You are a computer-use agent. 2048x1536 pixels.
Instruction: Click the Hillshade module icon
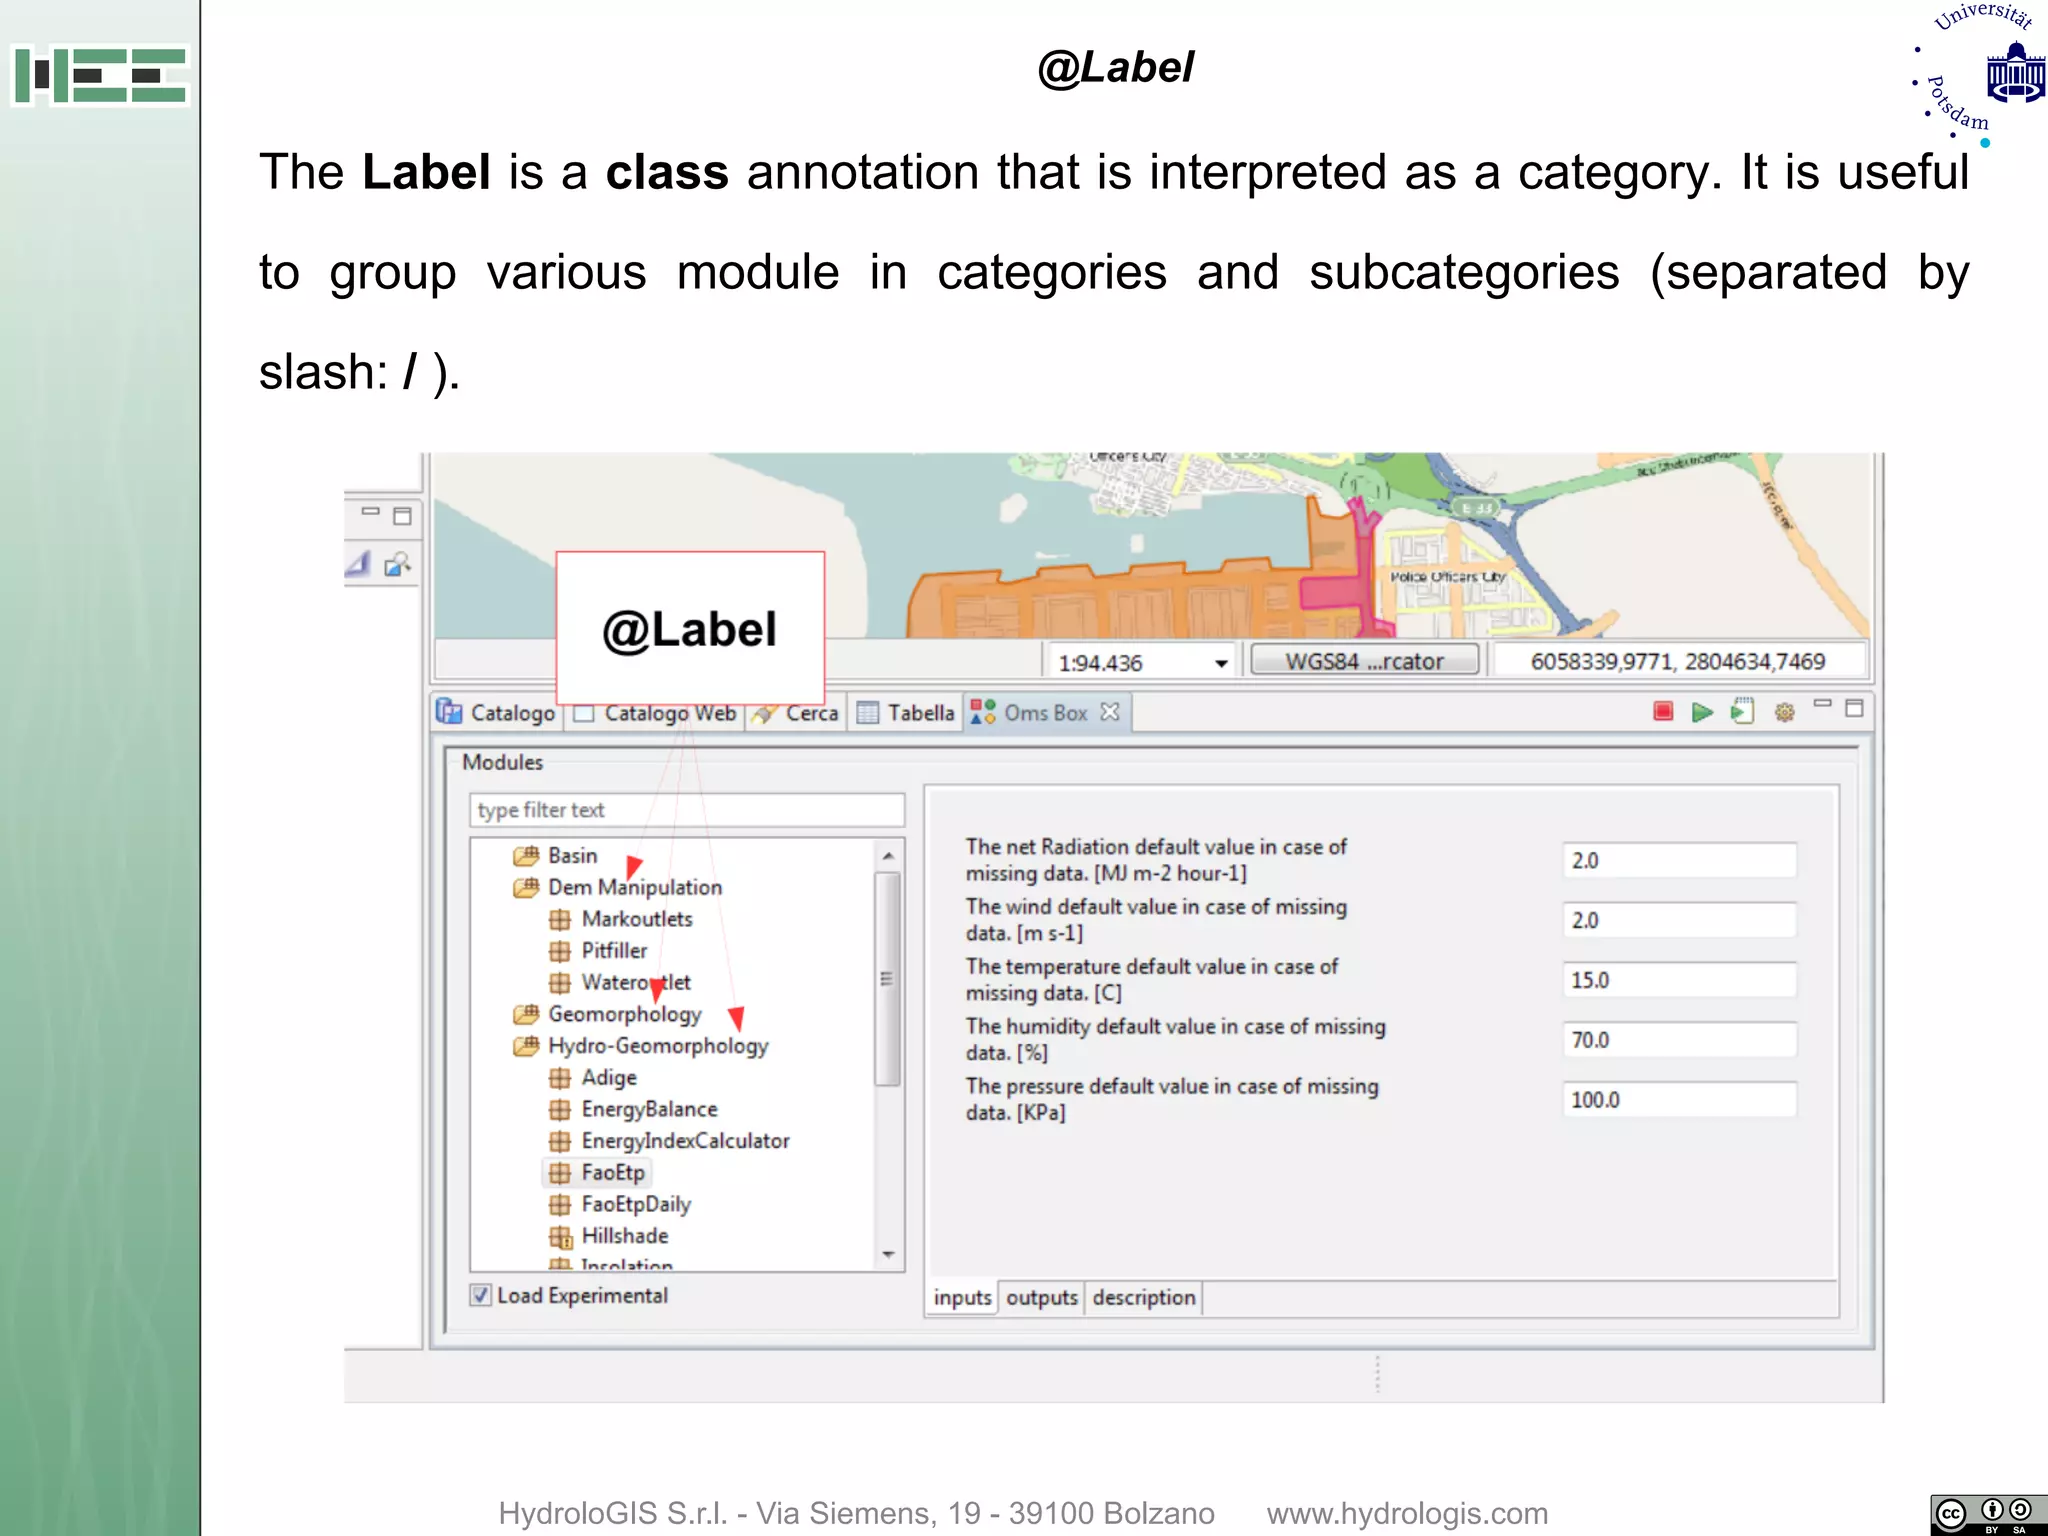560,1237
